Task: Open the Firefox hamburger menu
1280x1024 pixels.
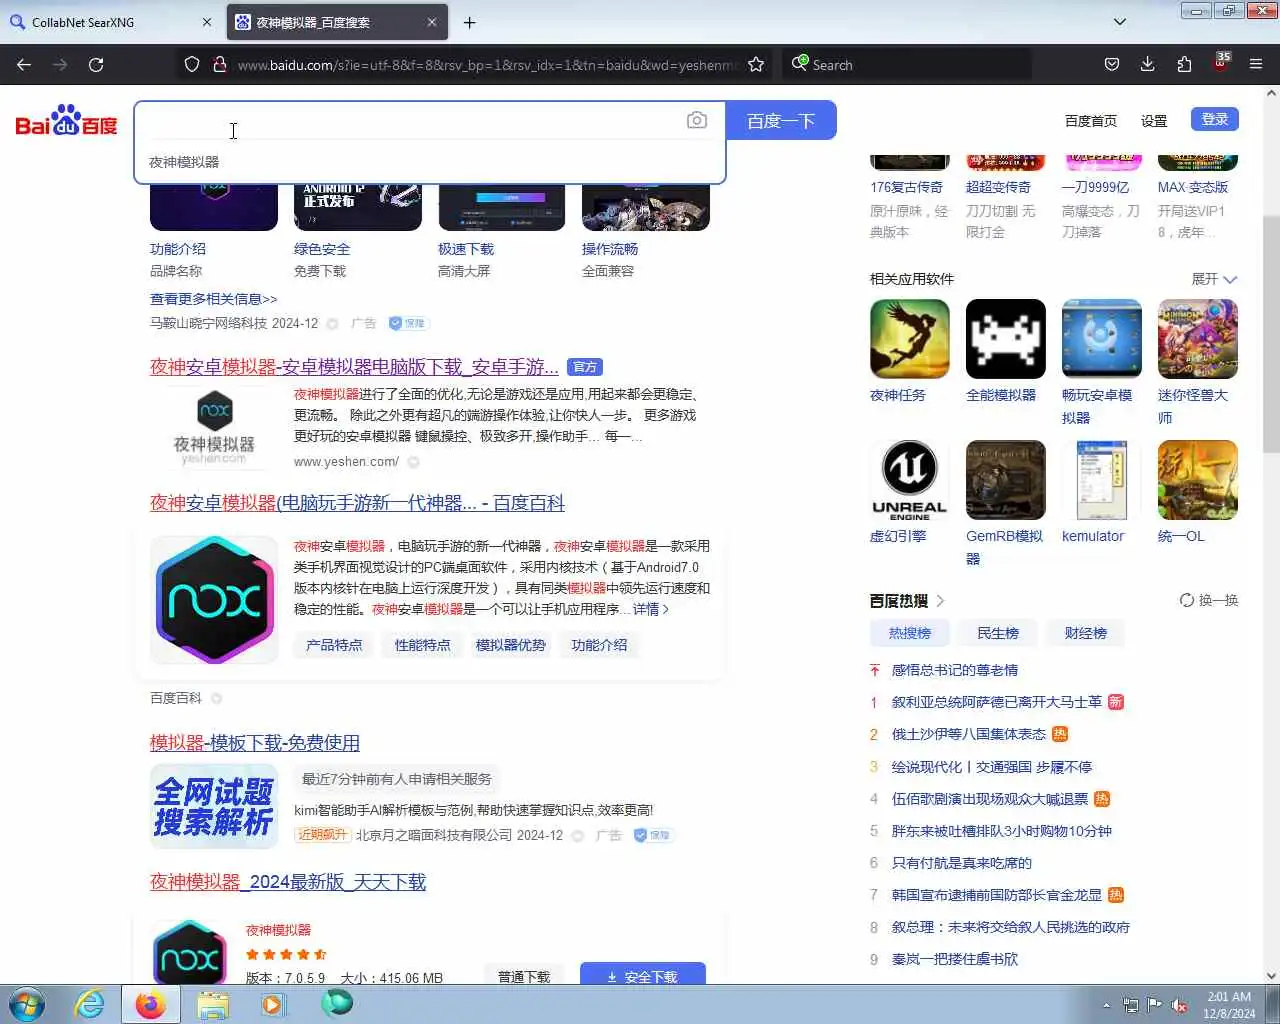Action: [x=1256, y=64]
